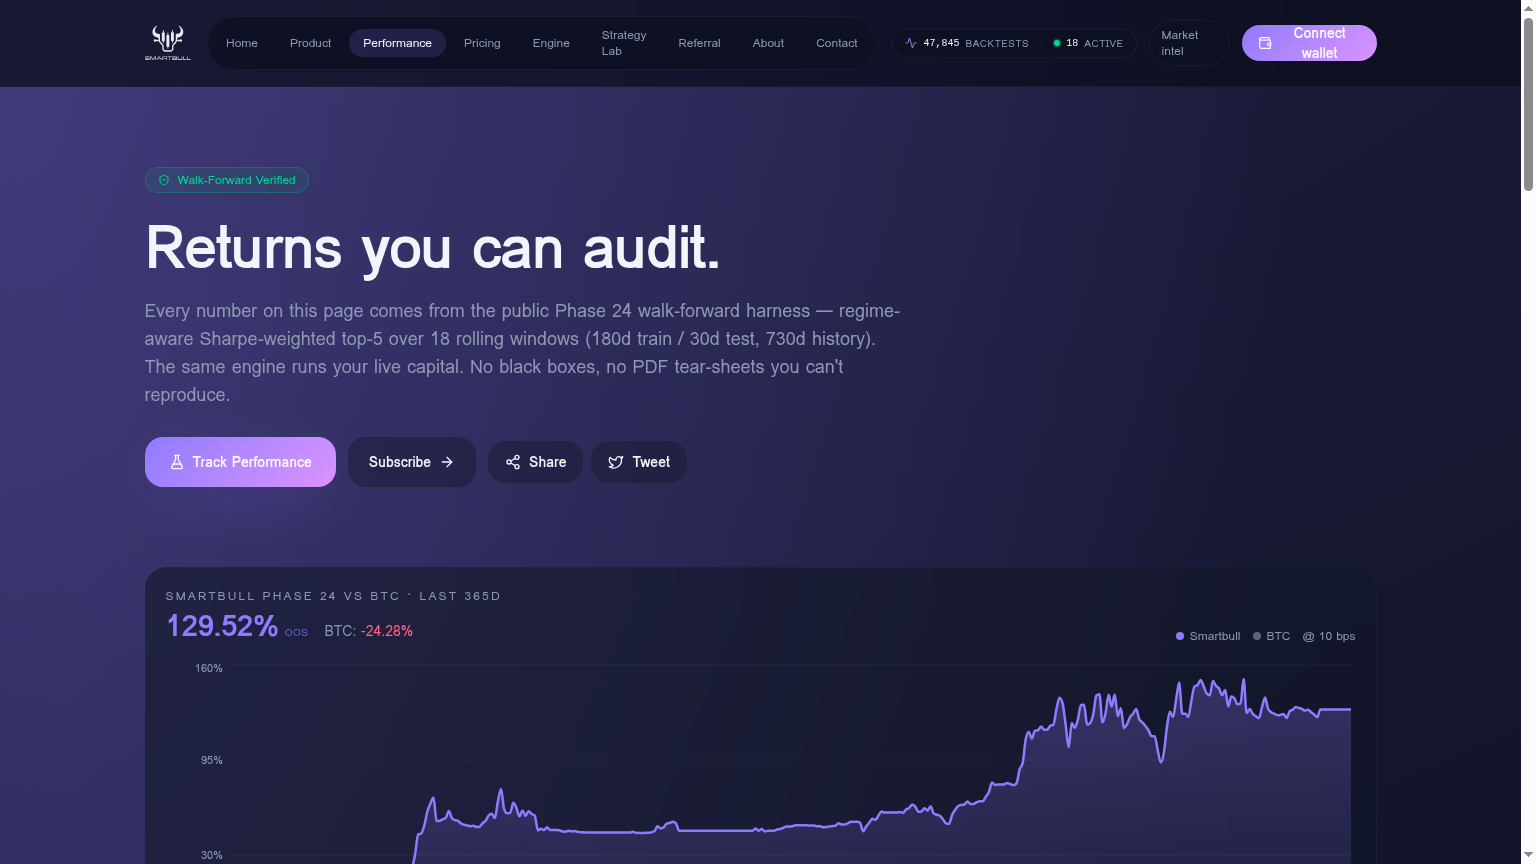Open the About nav link

point(768,43)
